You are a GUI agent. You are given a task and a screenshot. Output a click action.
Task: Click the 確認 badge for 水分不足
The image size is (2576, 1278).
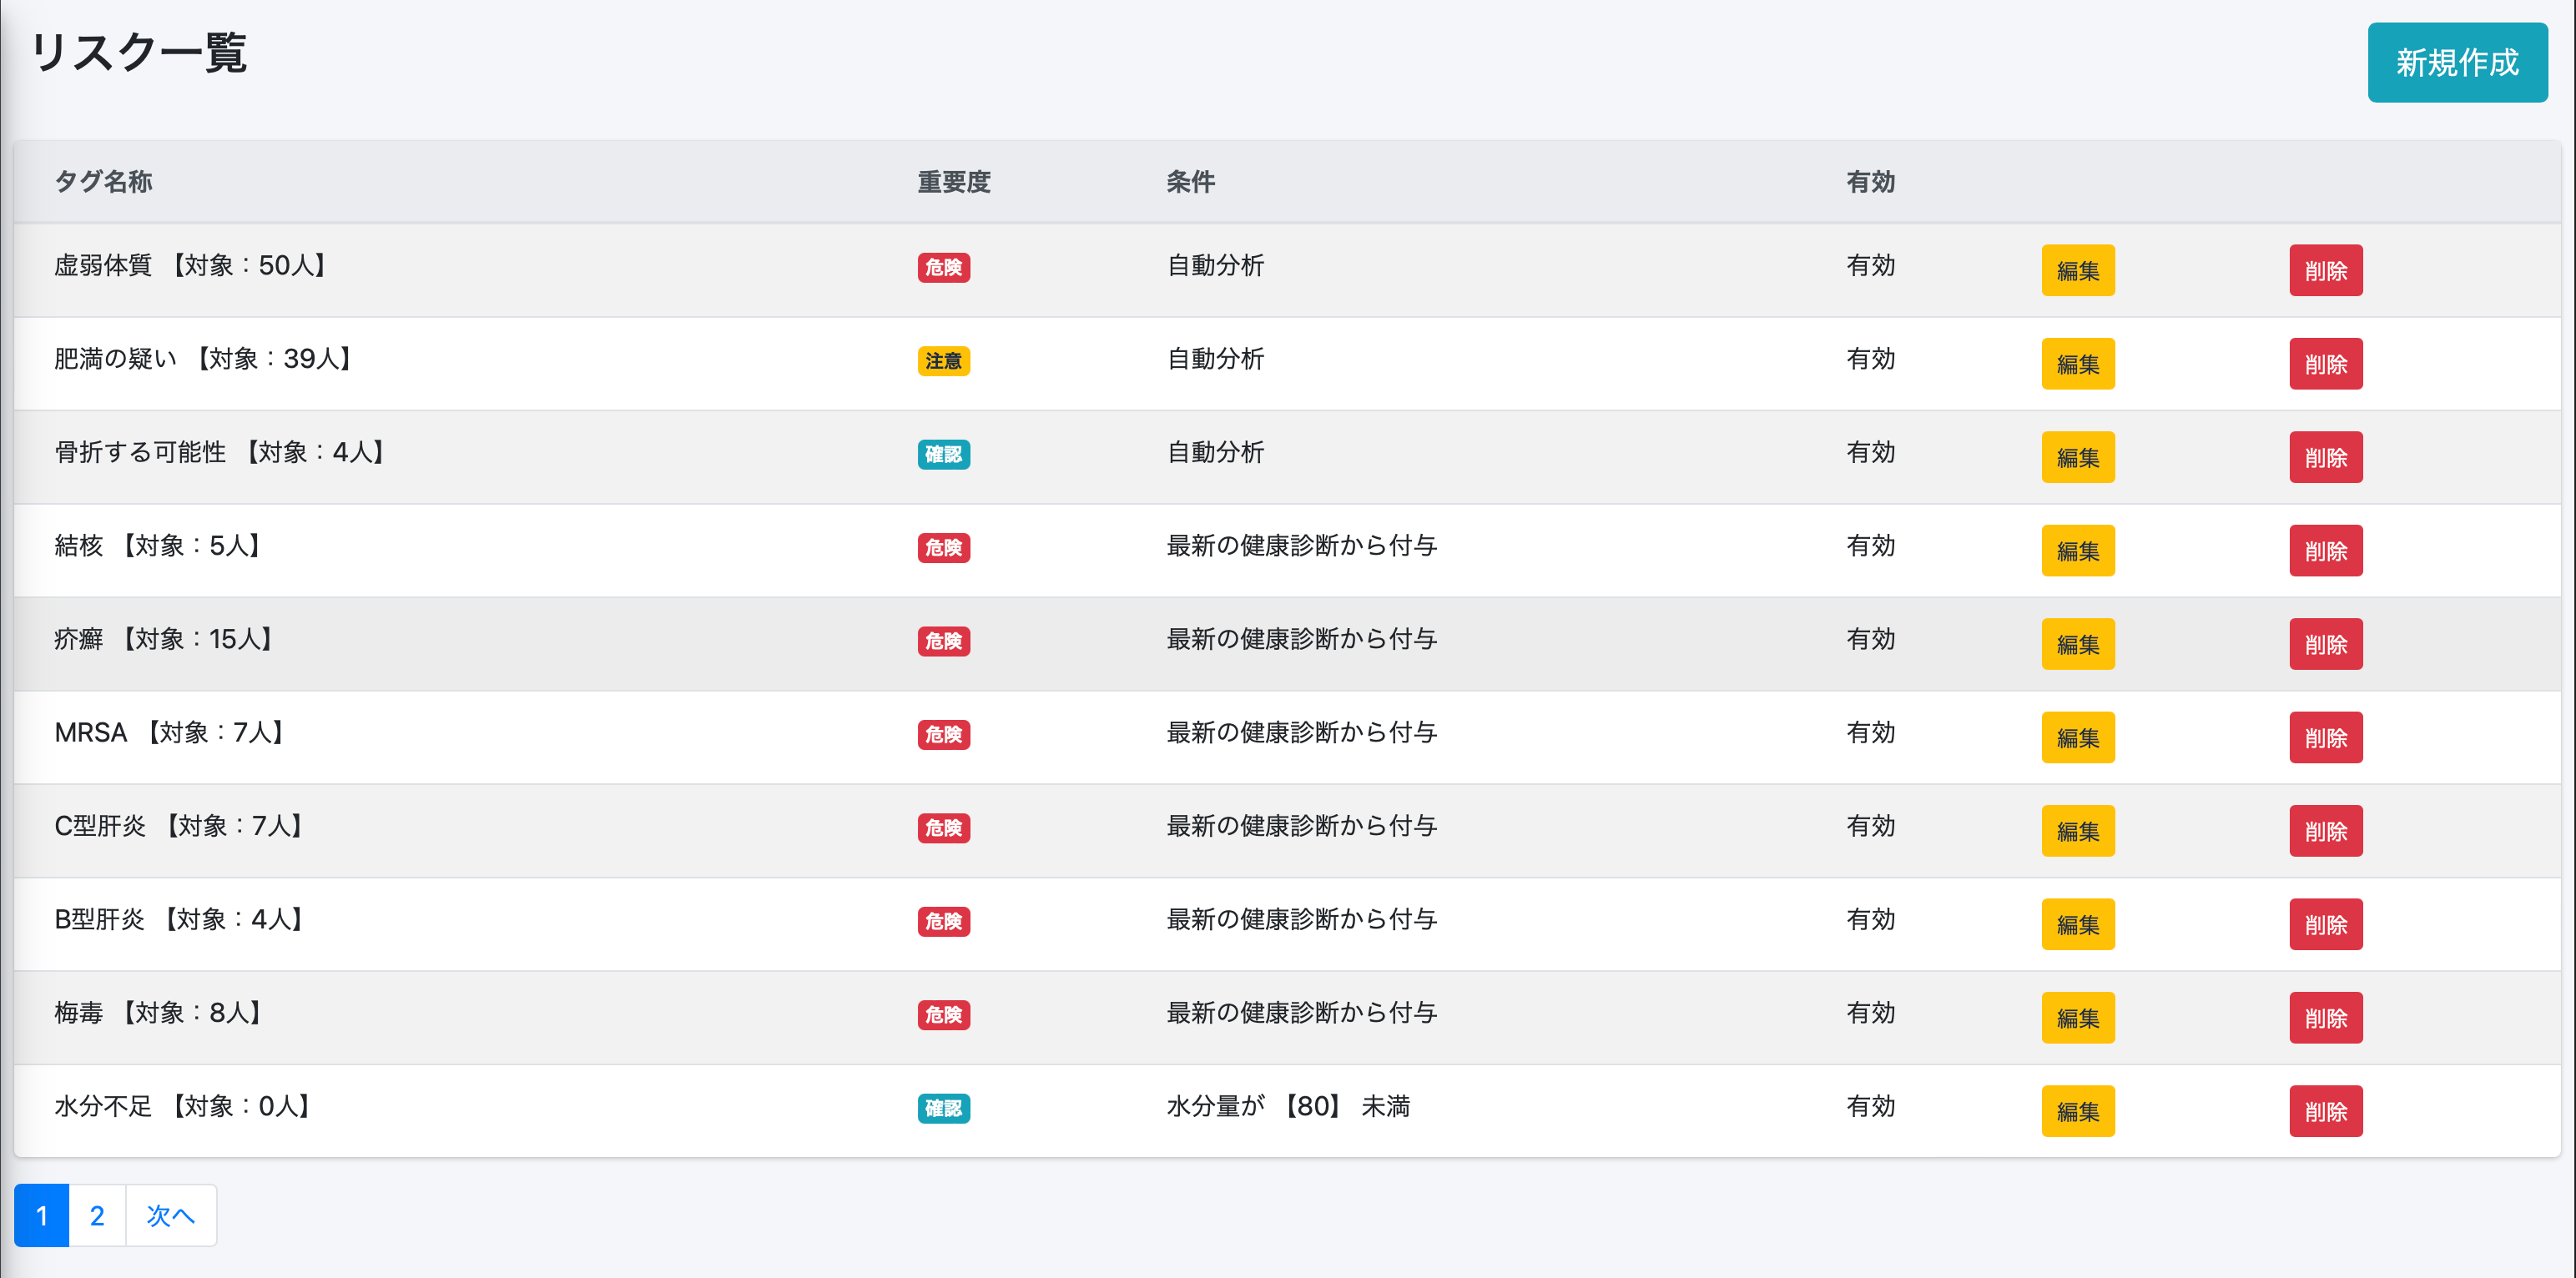[x=943, y=1108]
